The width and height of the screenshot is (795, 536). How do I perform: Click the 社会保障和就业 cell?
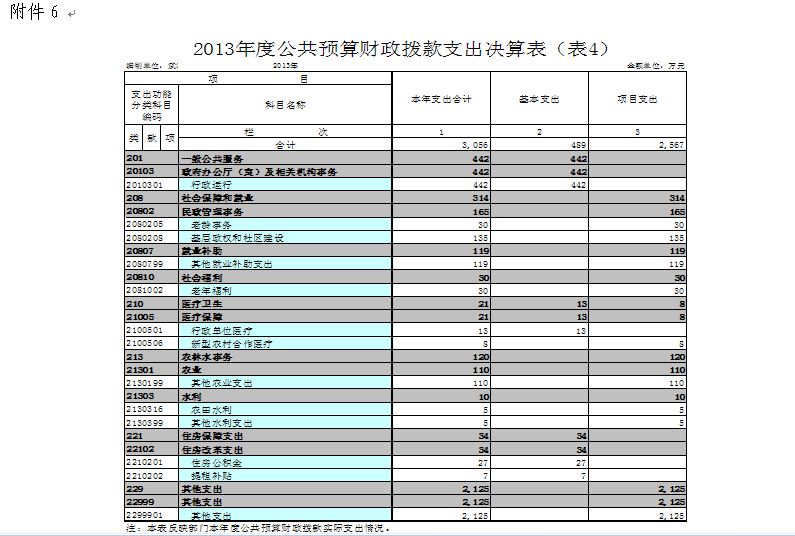(216, 198)
